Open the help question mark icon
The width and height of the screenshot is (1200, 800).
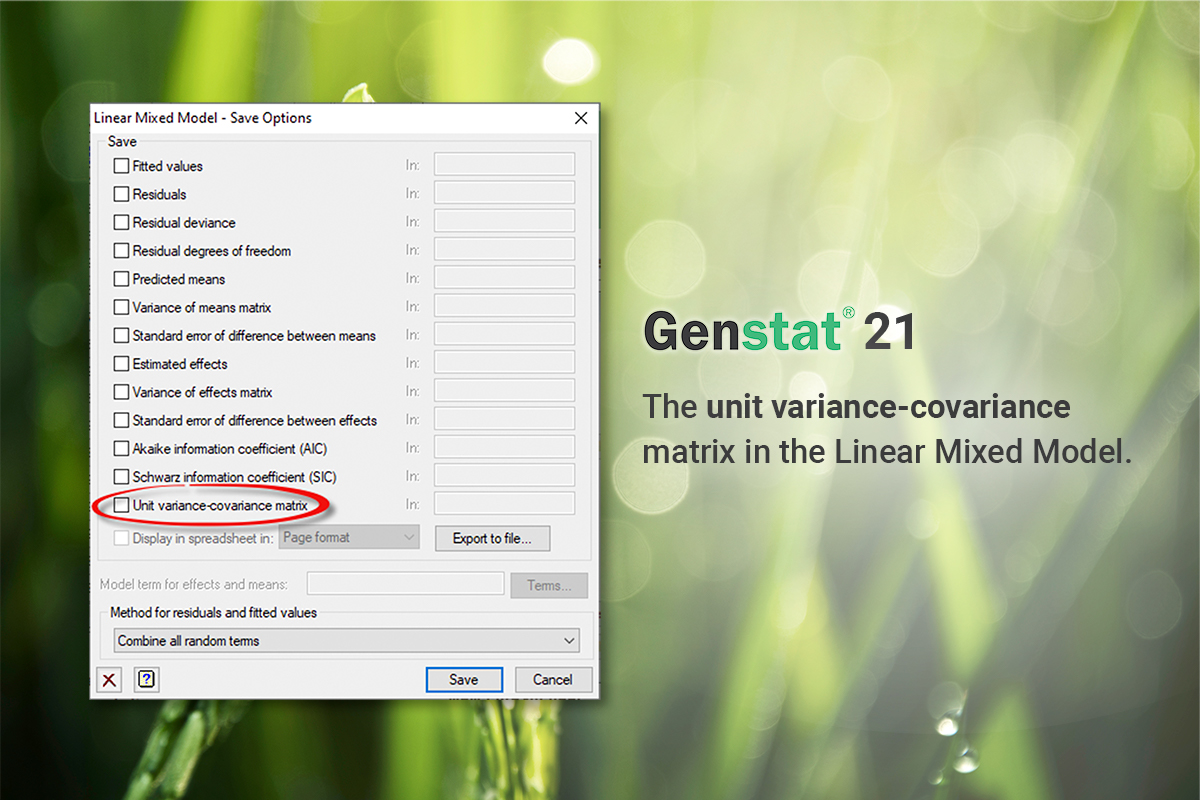(x=147, y=680)
